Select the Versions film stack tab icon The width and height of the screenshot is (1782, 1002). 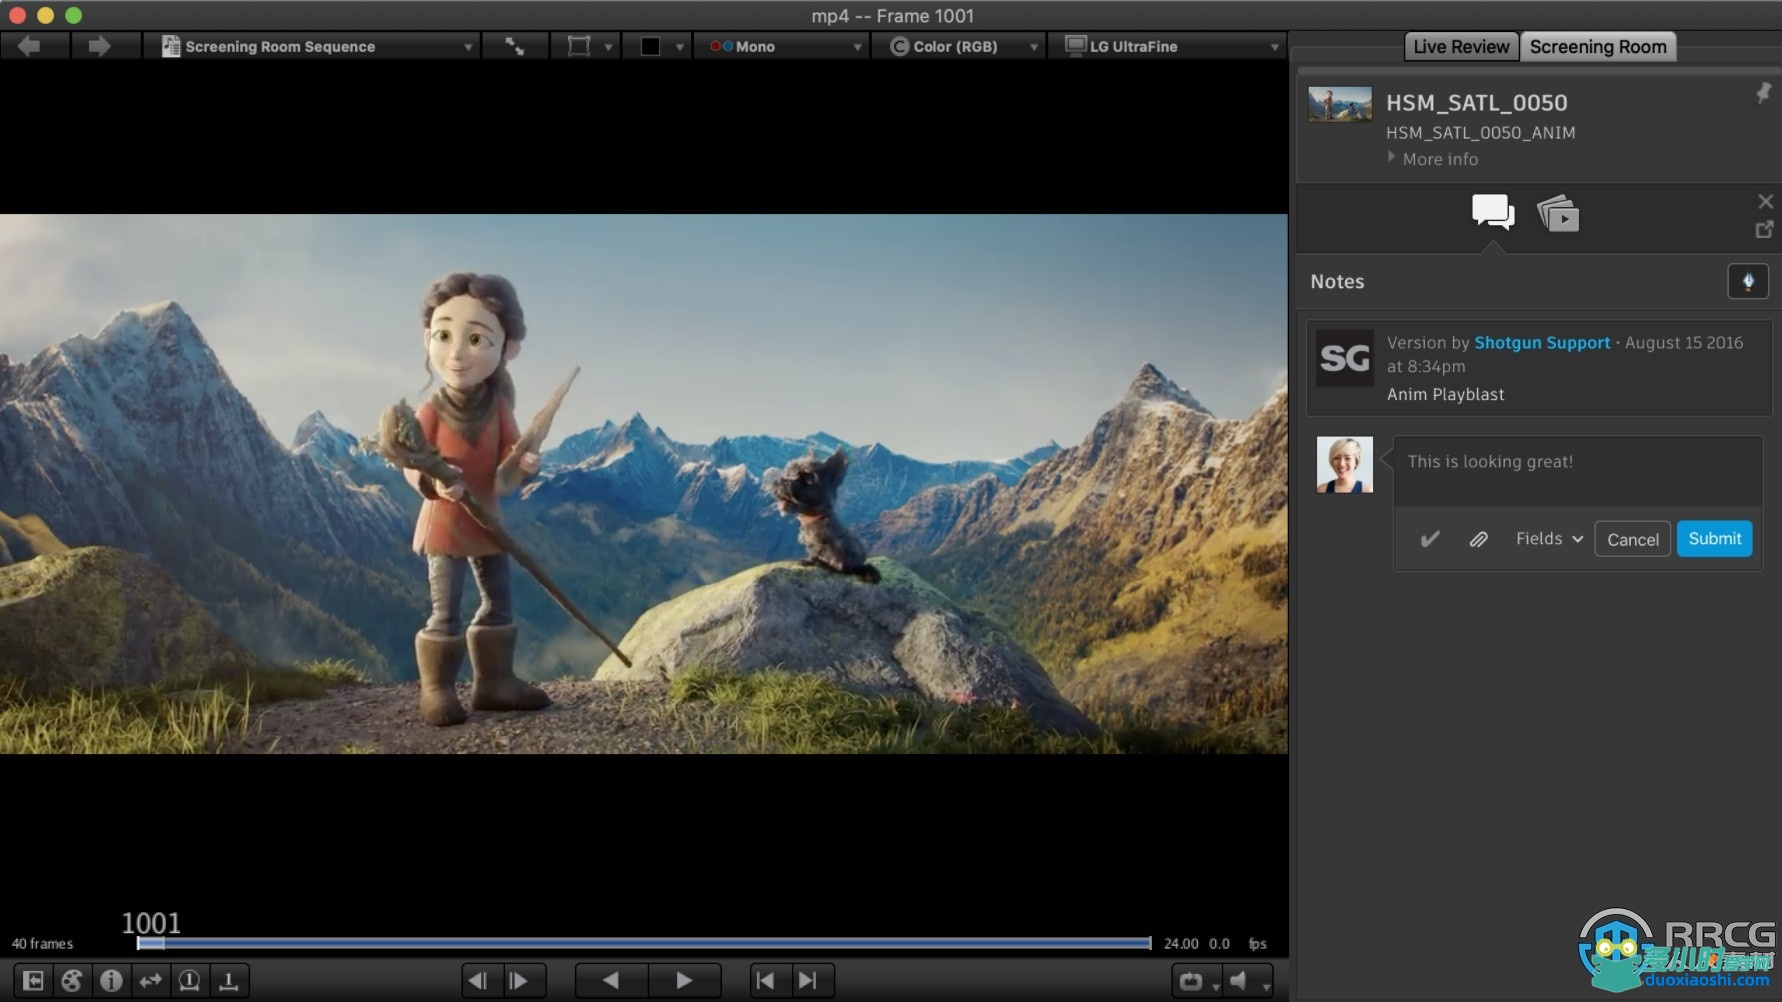pos(1558,213)
